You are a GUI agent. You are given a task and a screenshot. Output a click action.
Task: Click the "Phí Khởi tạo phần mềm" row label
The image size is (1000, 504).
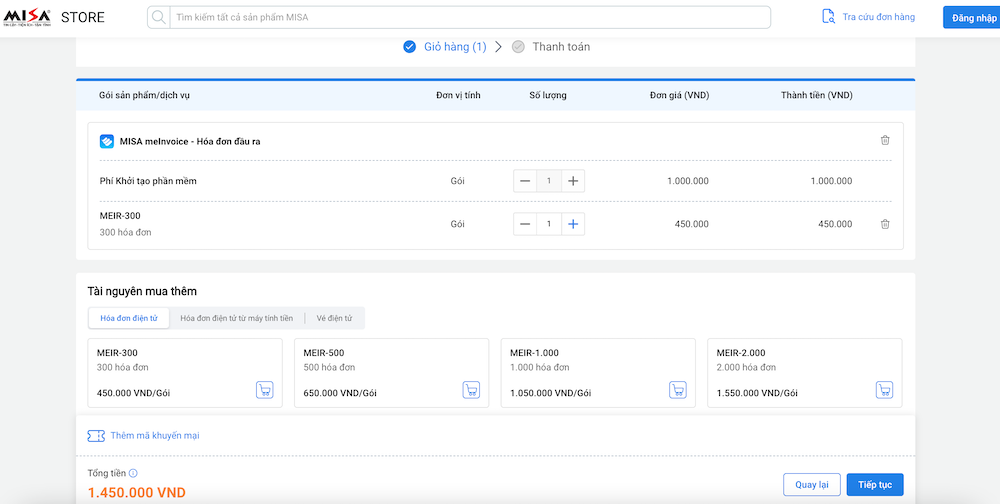click(x=149, y=181)
